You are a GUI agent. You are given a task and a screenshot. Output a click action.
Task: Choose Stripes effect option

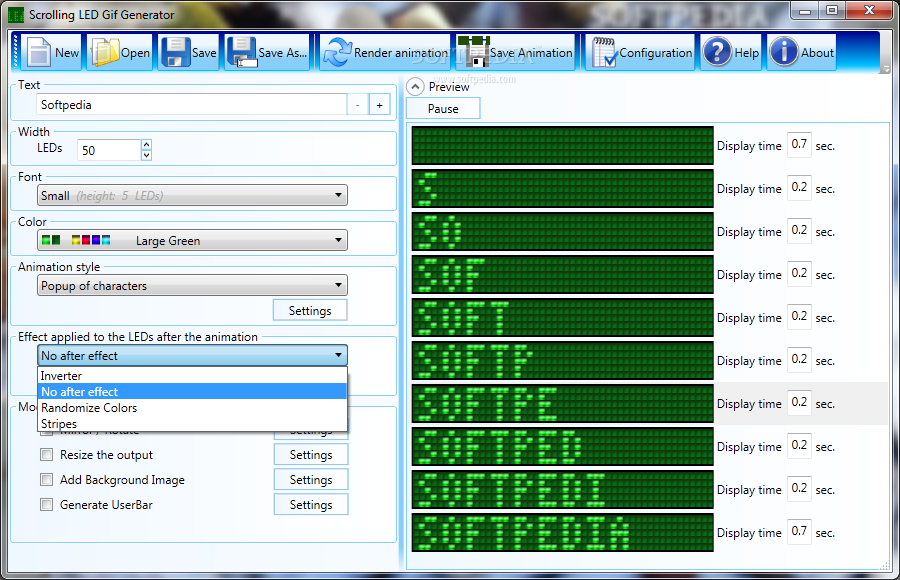point(192,424)
